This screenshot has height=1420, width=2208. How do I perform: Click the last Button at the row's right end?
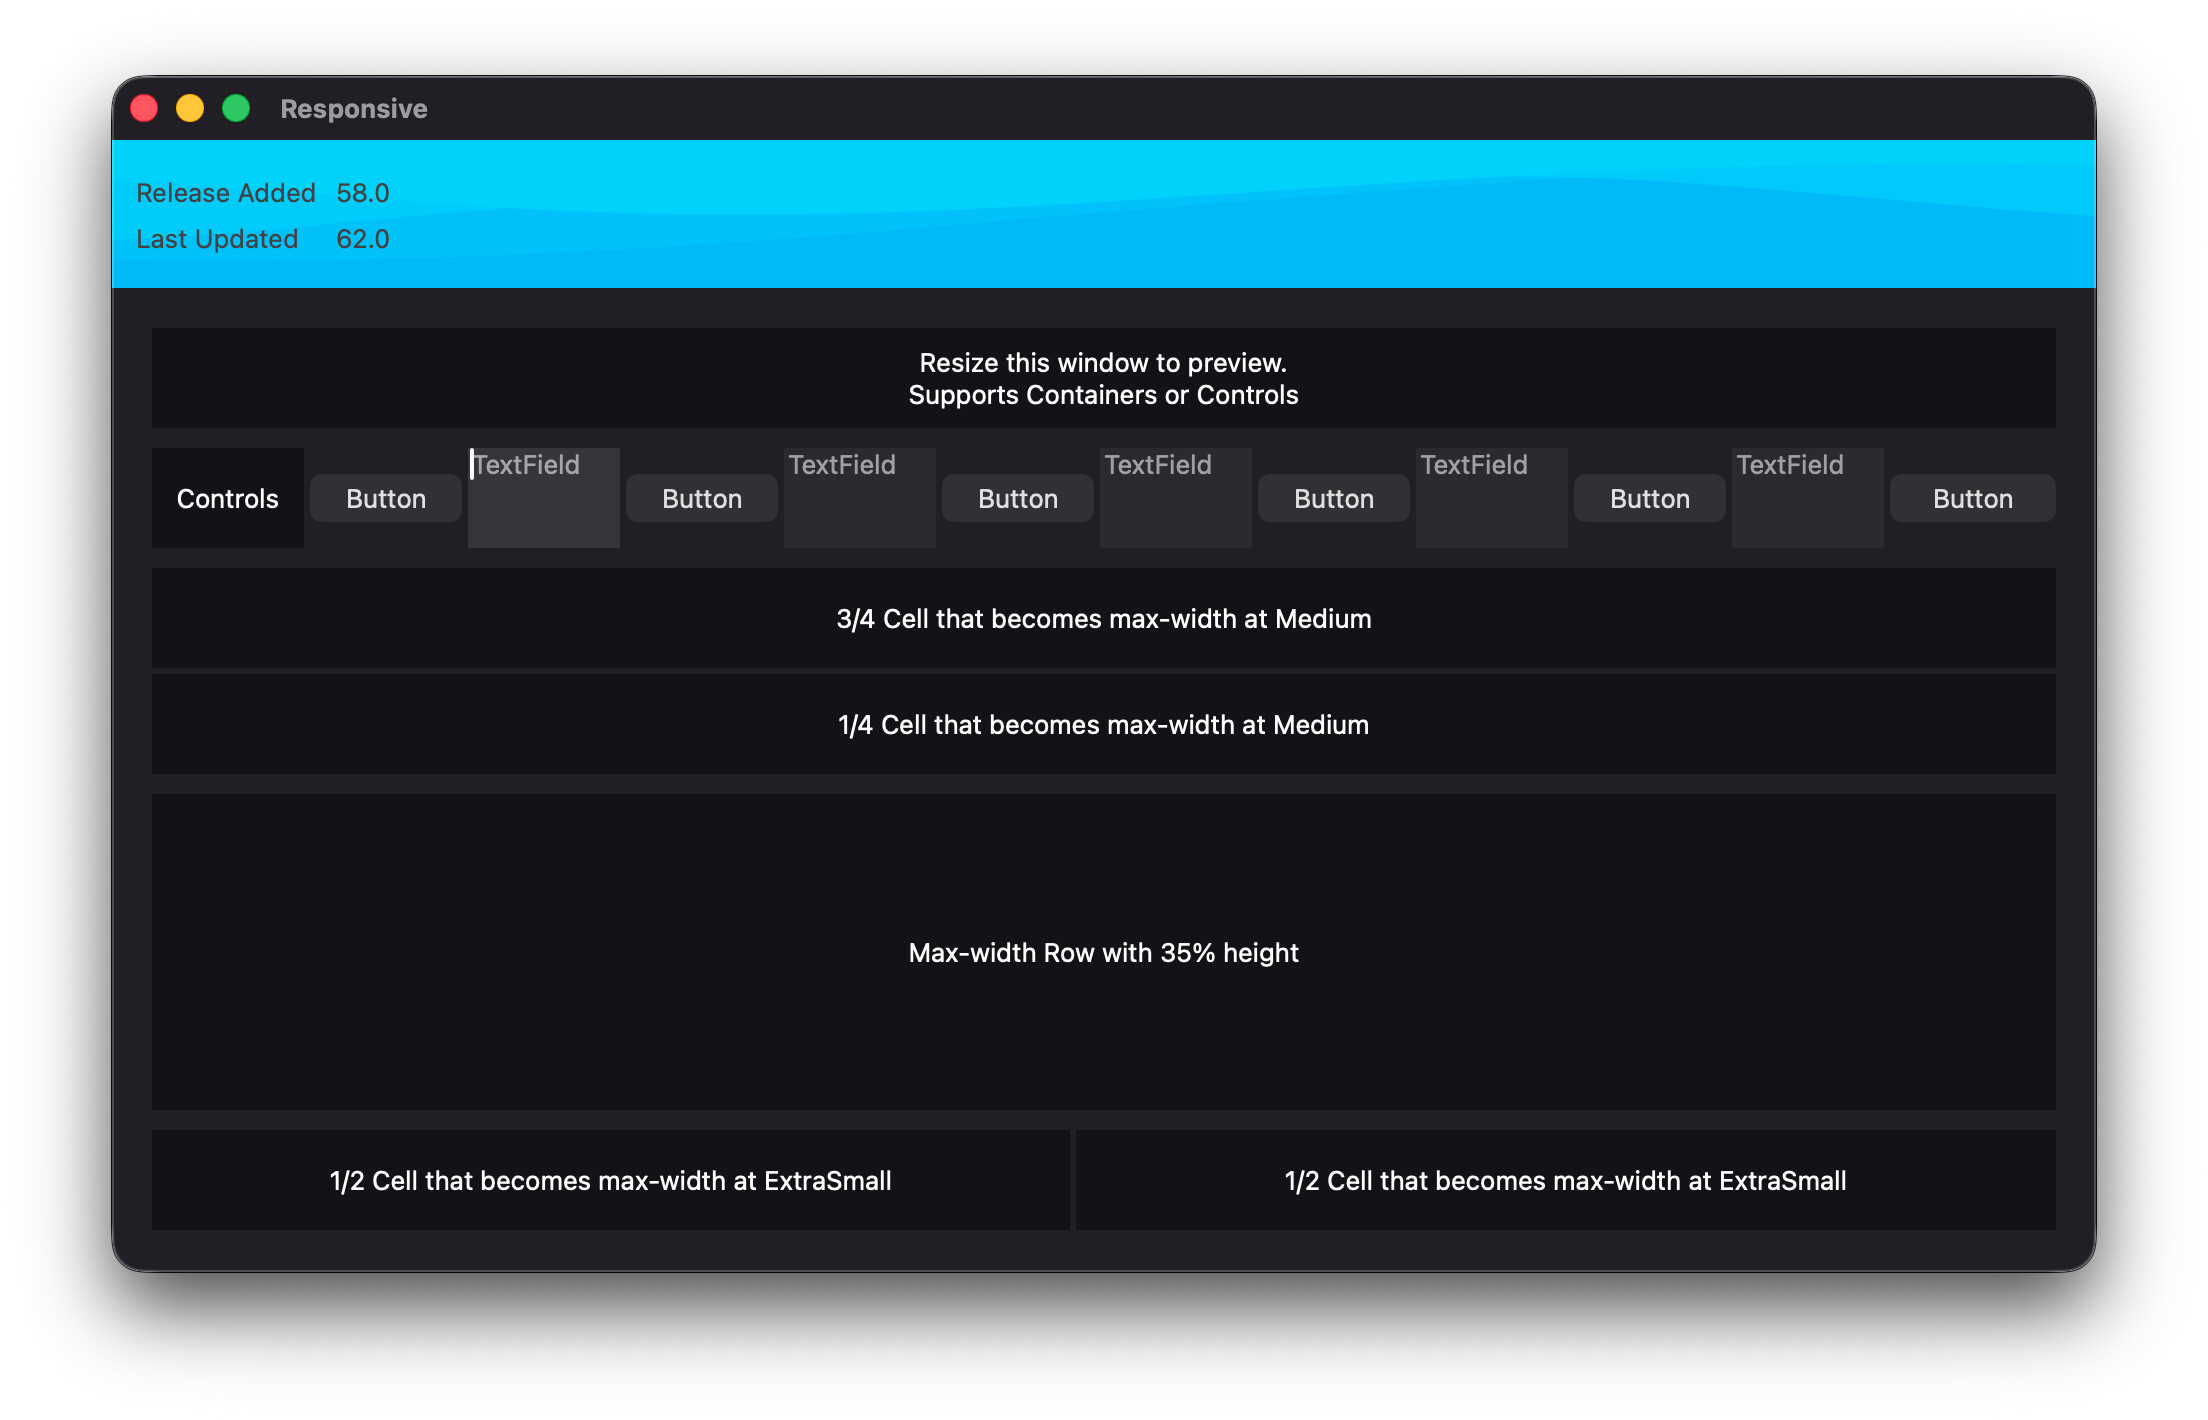(1972, 498)
